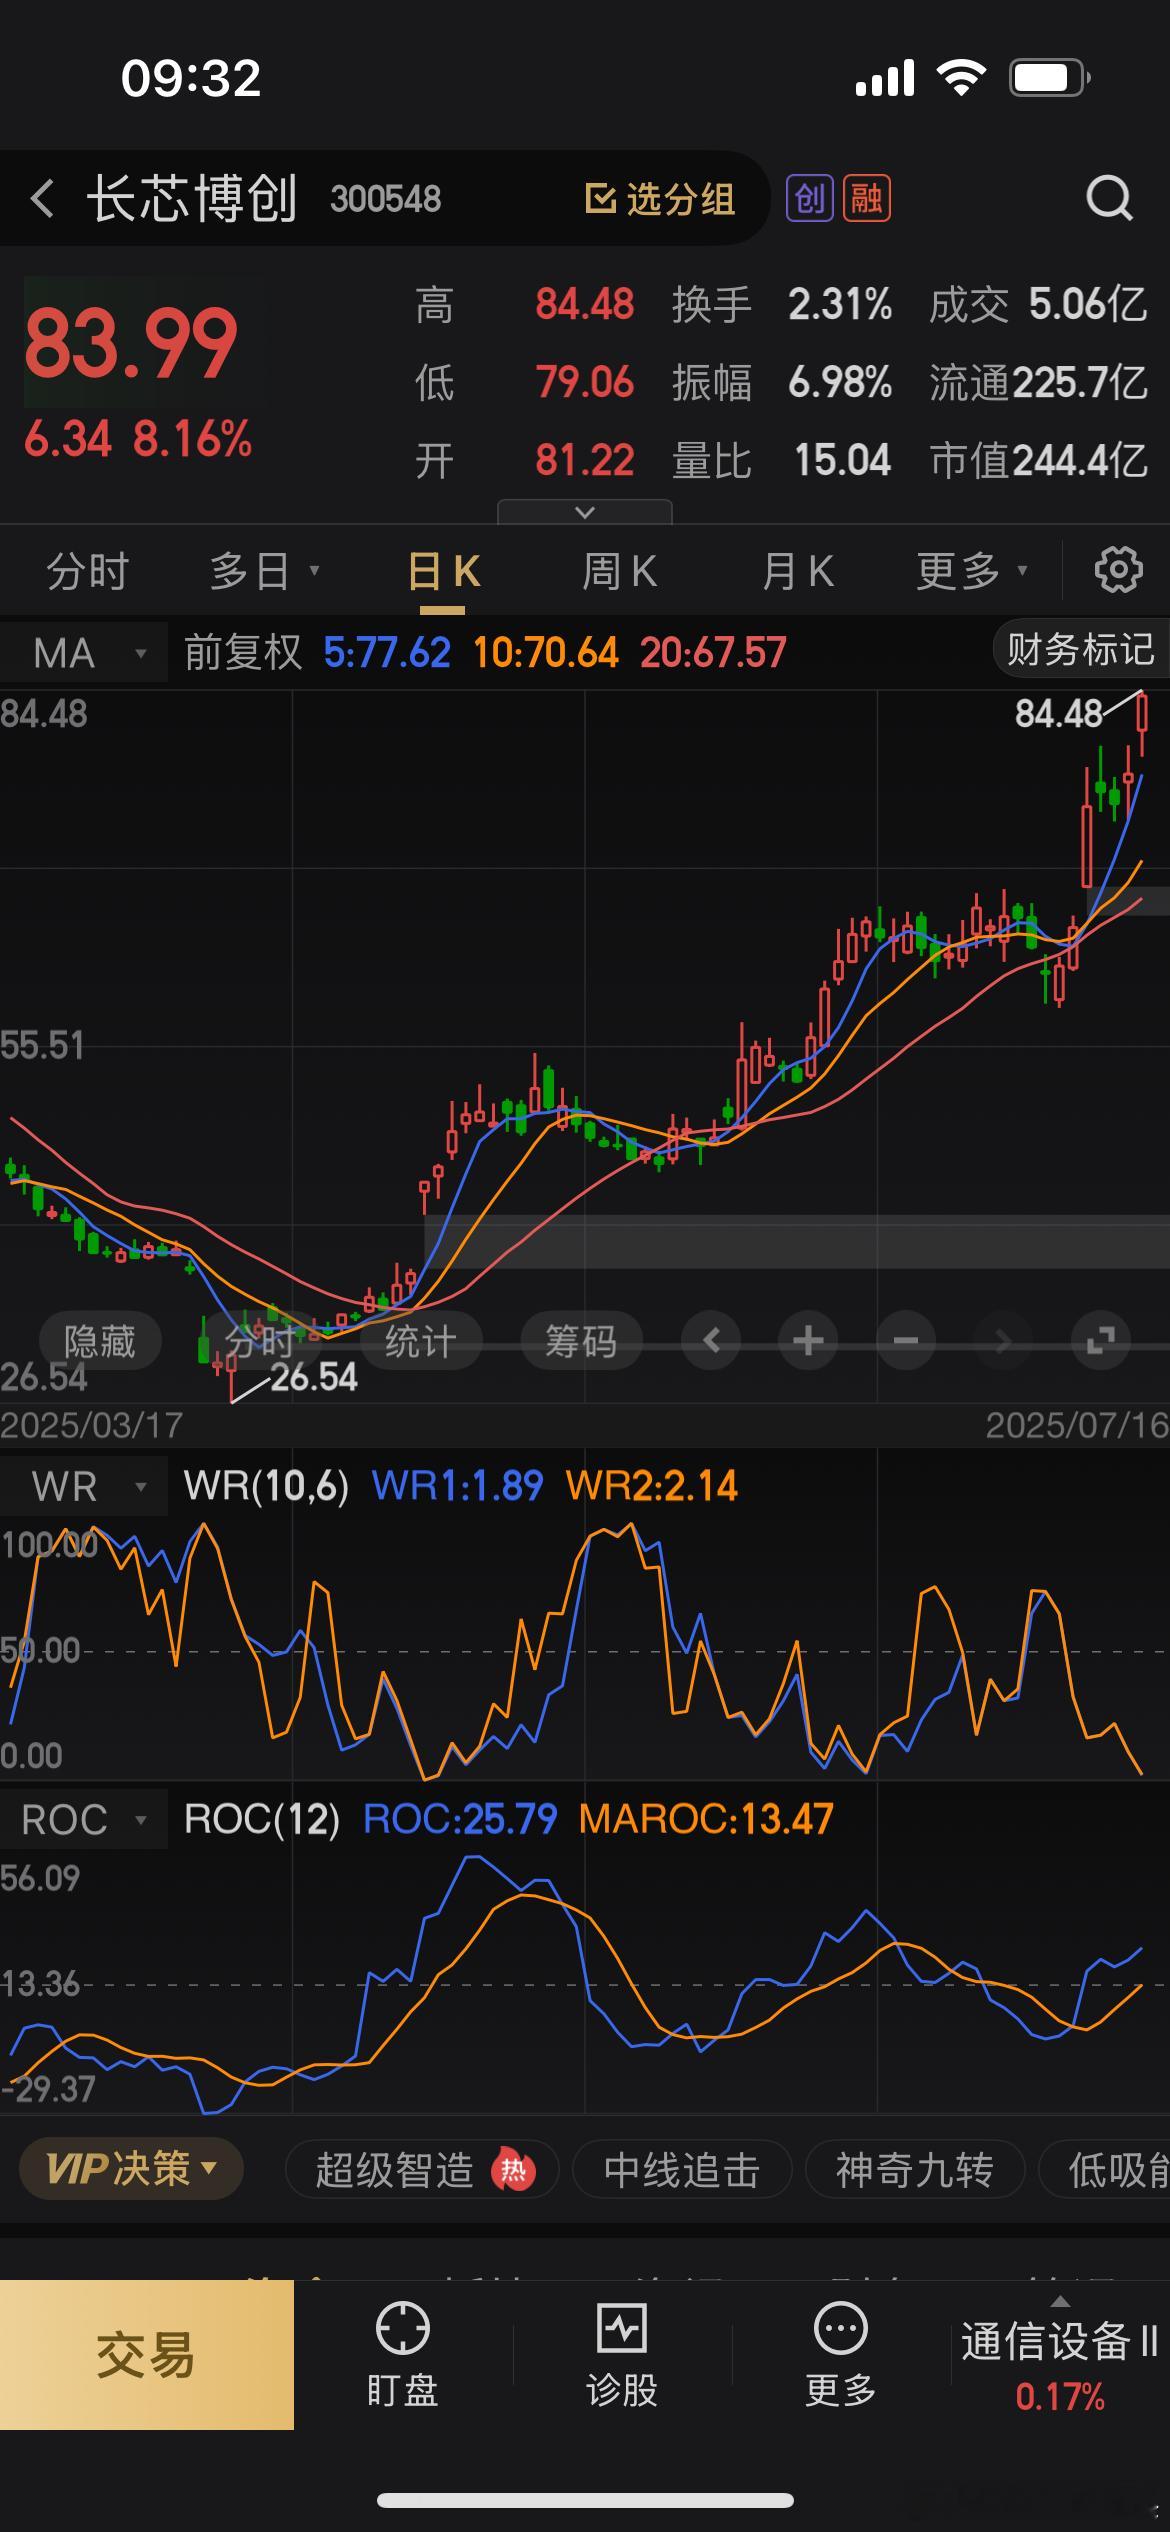The image size is (1170, 2532).
Task: Select 超级智造 strategy chip
Action: pyautogui.click(x=421, y=2171)
